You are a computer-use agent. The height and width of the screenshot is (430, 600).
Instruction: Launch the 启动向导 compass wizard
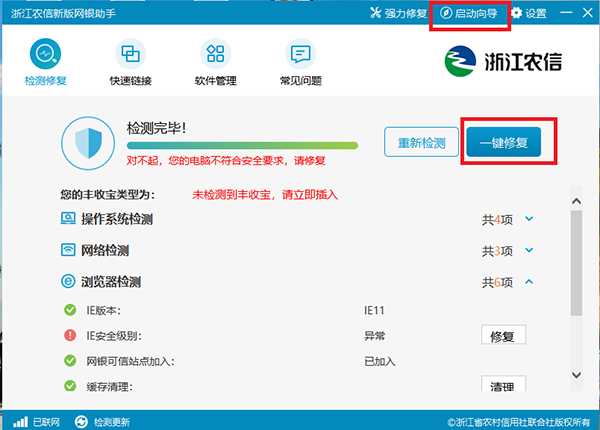(x=469, y=13)
